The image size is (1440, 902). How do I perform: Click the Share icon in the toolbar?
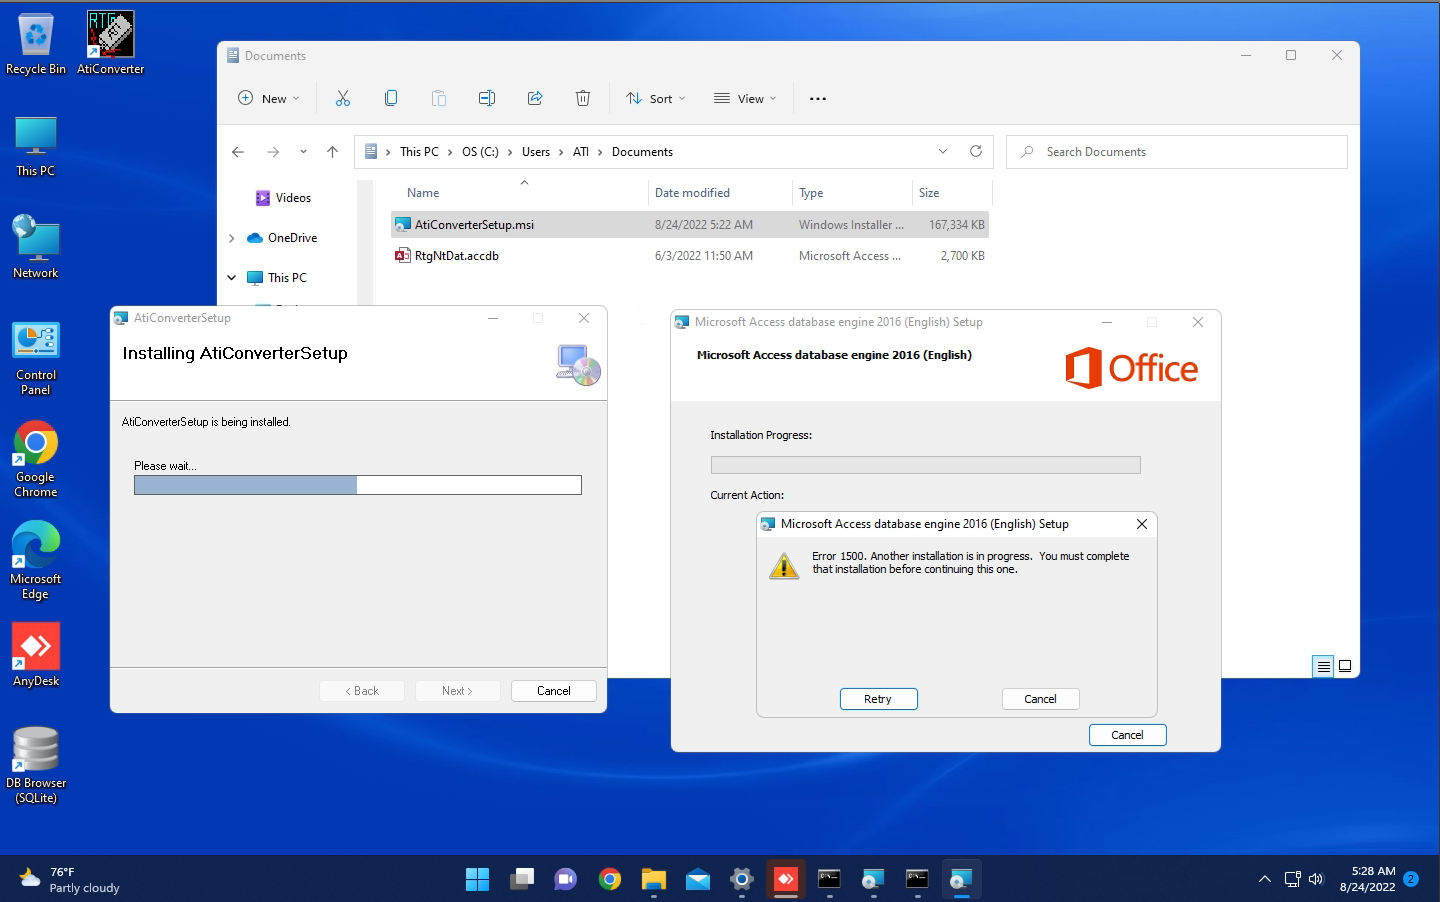(x=535, y=97)
